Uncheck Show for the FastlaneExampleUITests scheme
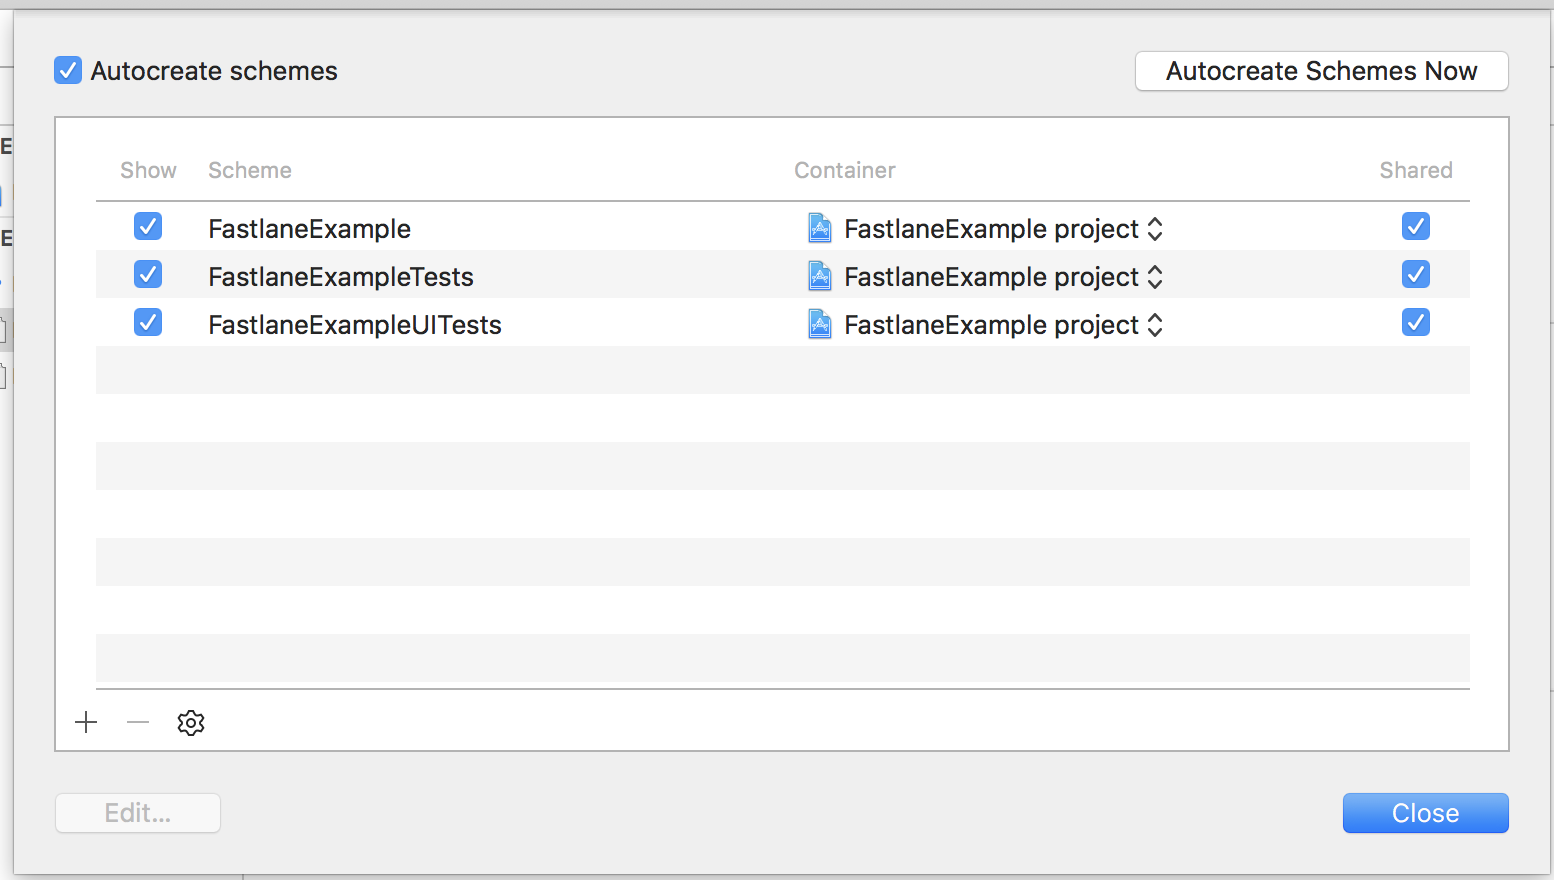The height and width of the screenshot is (880, 1554). coord(148,323)
